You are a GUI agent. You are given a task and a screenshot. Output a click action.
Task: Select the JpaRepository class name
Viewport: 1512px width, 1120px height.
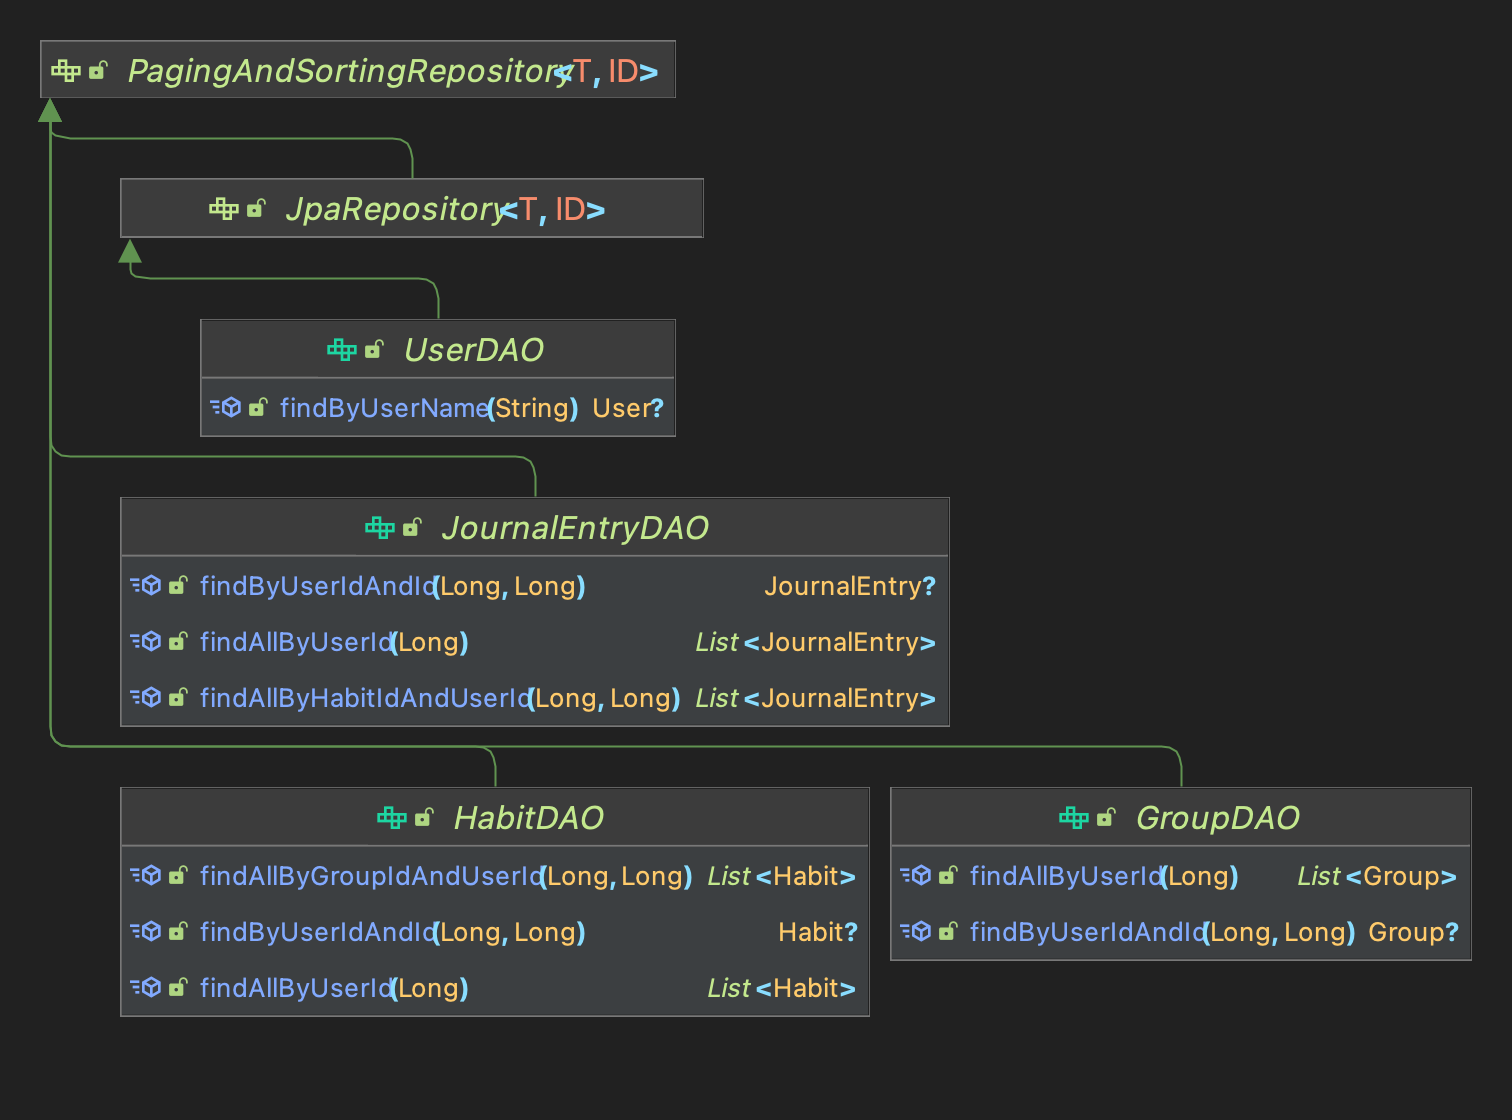pyautogui.click(x=396, y=209)
